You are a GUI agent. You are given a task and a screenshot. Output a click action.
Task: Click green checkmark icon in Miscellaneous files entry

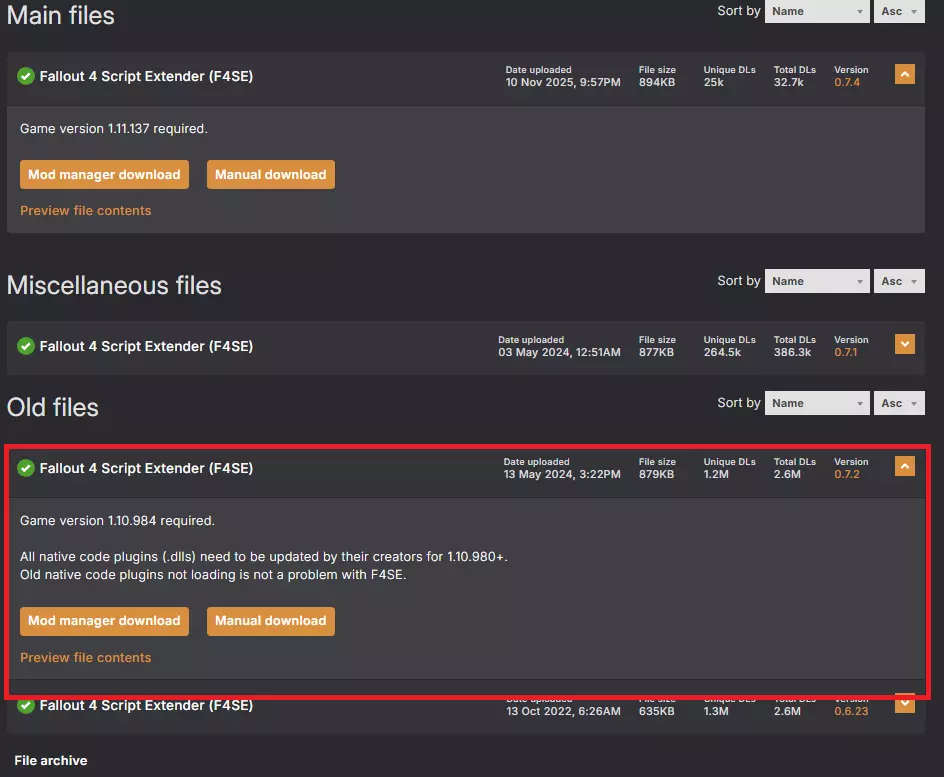click(x=26, y=346)
